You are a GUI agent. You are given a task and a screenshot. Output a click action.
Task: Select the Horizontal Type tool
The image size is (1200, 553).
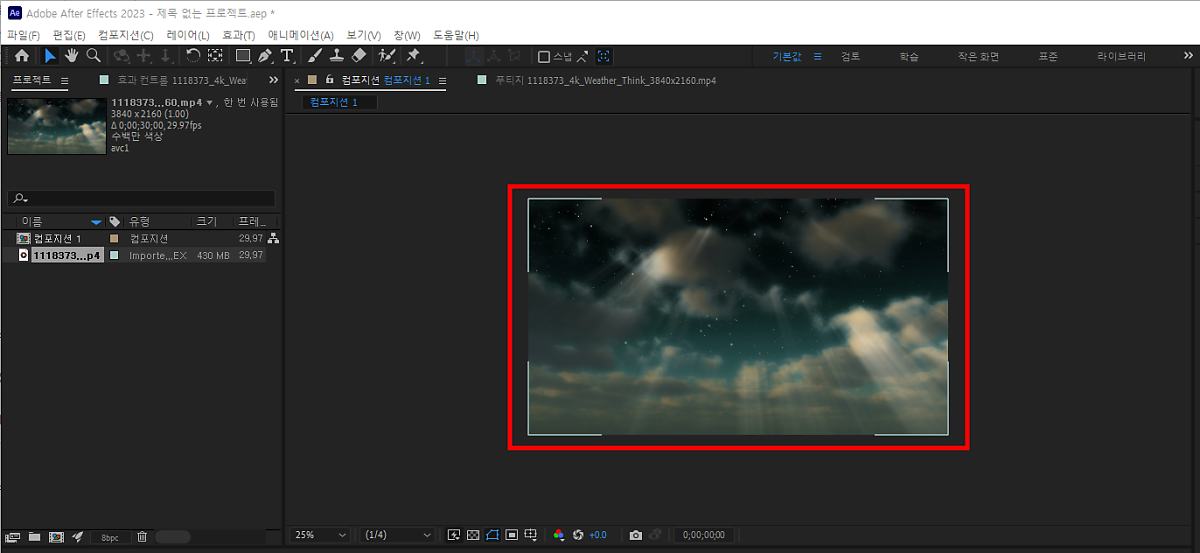tap(287, 56)
